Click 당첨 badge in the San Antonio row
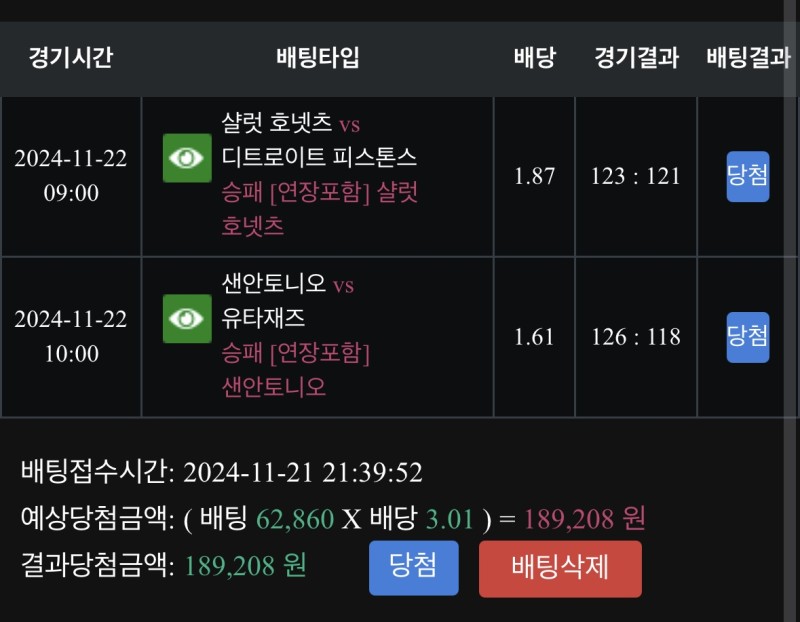Viewport: 800px width, 622px height. pos(747,337)
